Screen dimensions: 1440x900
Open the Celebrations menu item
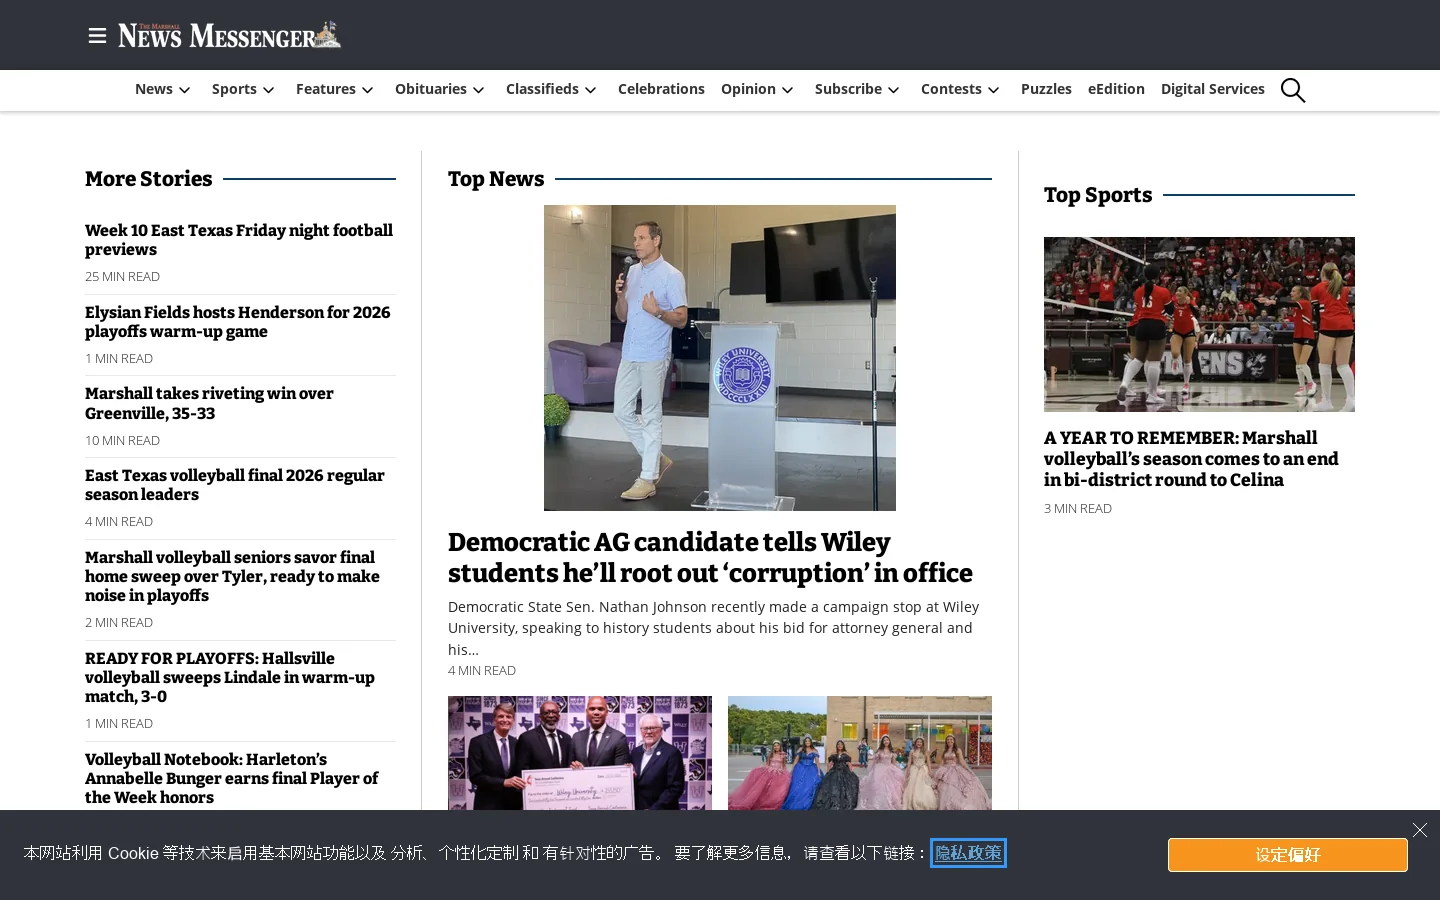pyautogui.click(x=661, y=89)
